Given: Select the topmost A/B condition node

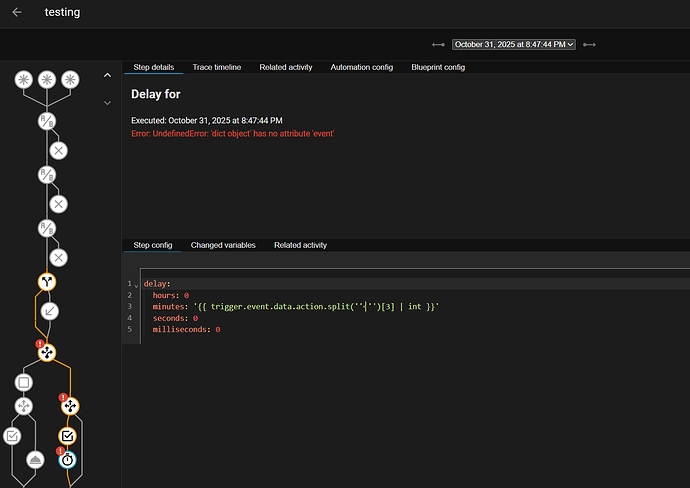Looking at the screenshot, I should coord(47,122).
